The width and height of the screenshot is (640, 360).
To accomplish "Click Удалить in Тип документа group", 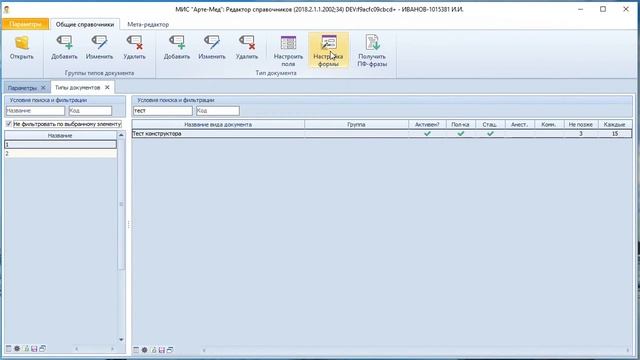I will tap(247, 47).
